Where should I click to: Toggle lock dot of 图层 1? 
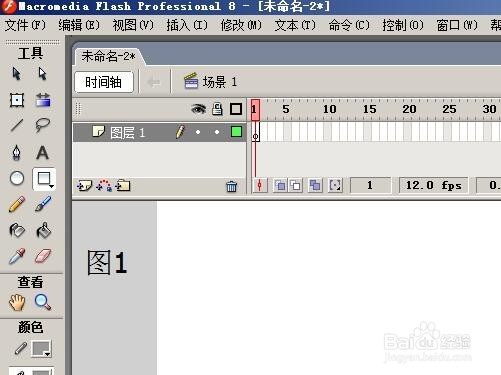217,132
